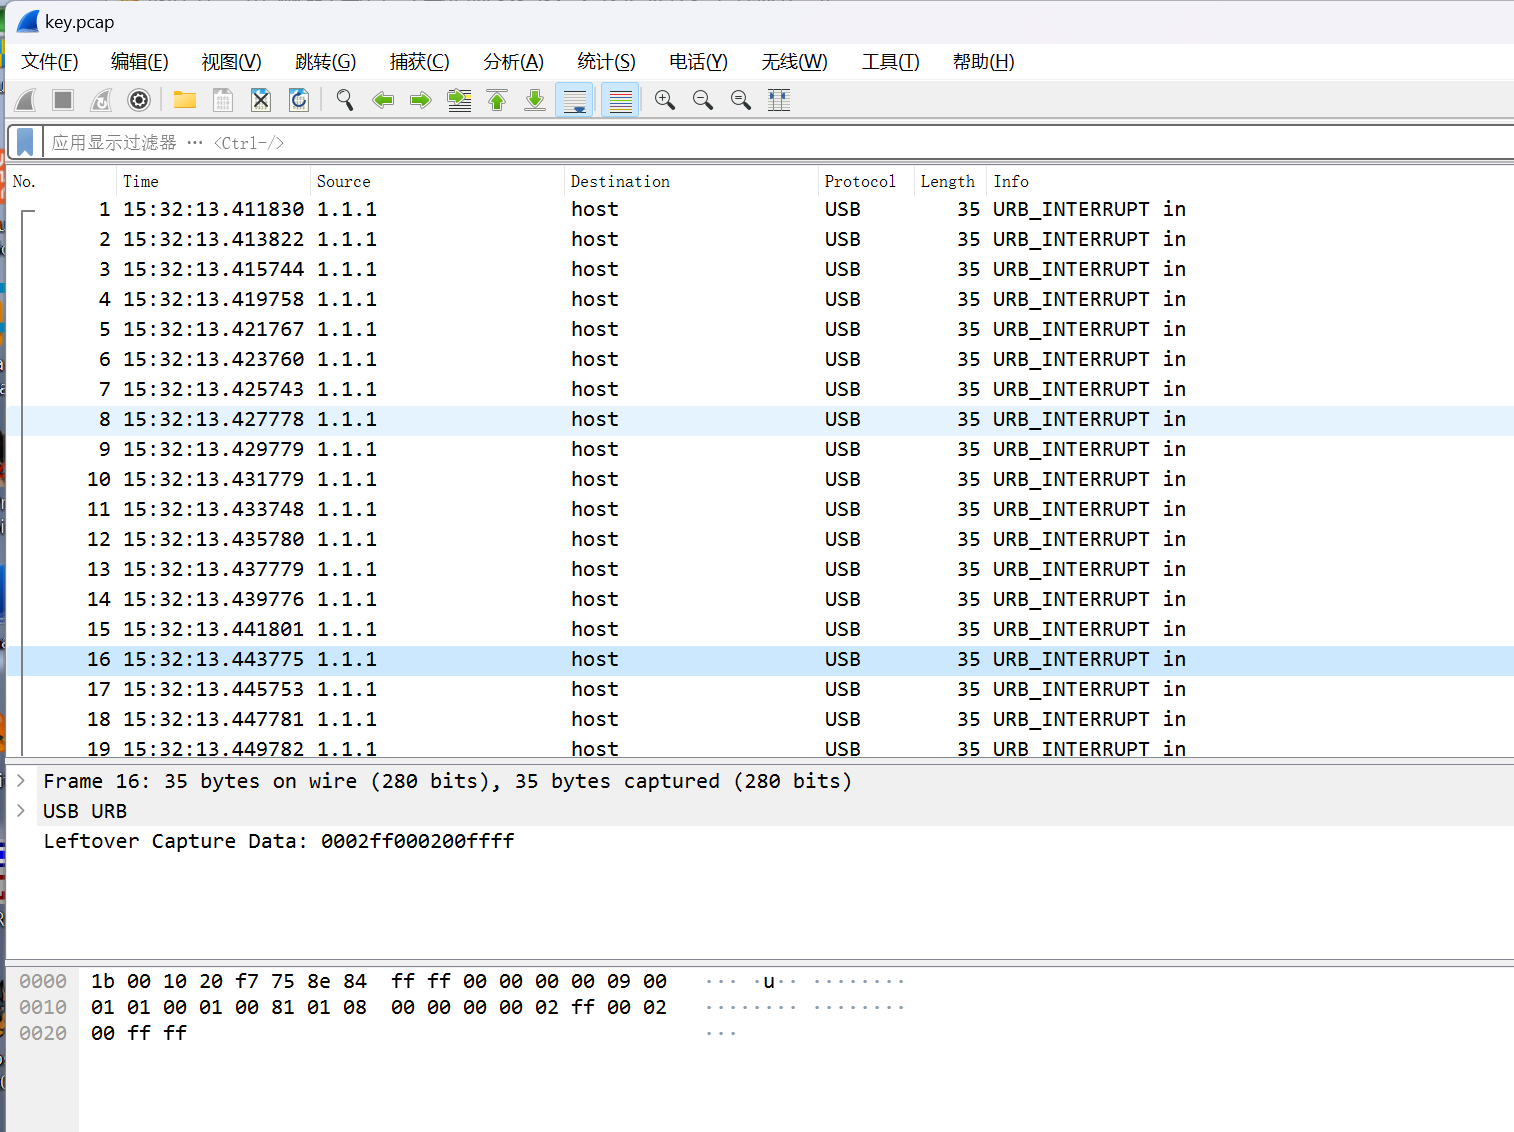Click into the display filter input field
The height and width of the screenshot is (1132, 1514).
click(780, 142)
